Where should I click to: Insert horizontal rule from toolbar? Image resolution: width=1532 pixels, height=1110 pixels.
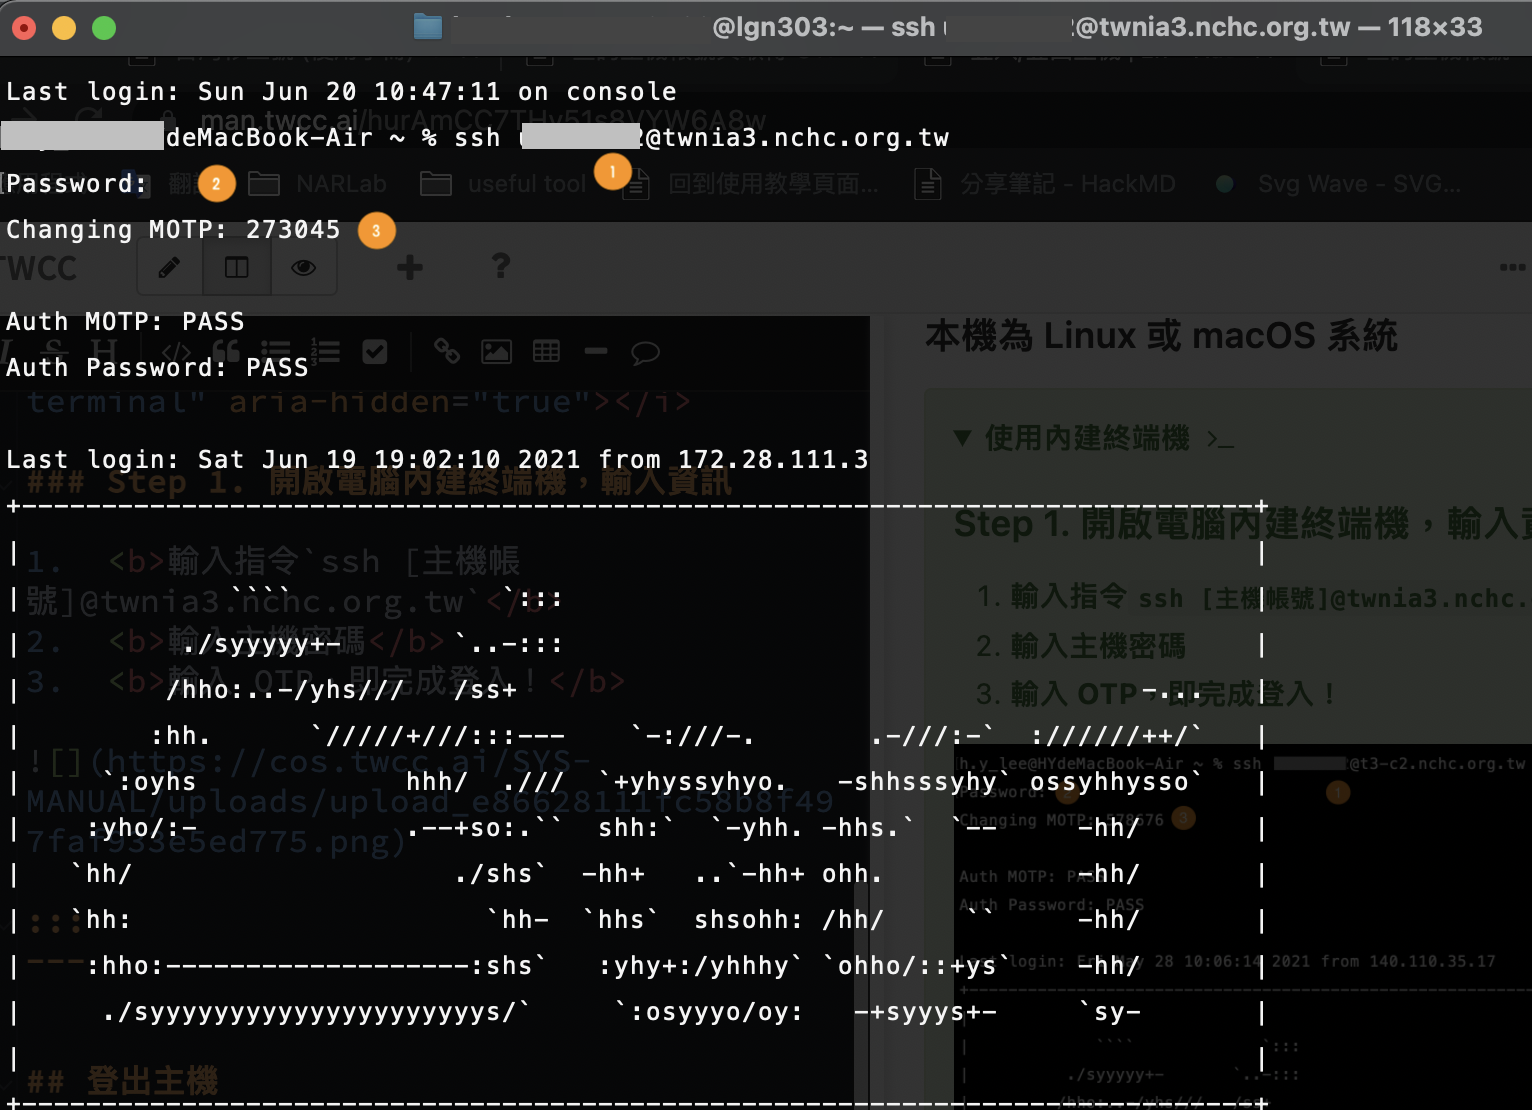coord(596,351)
